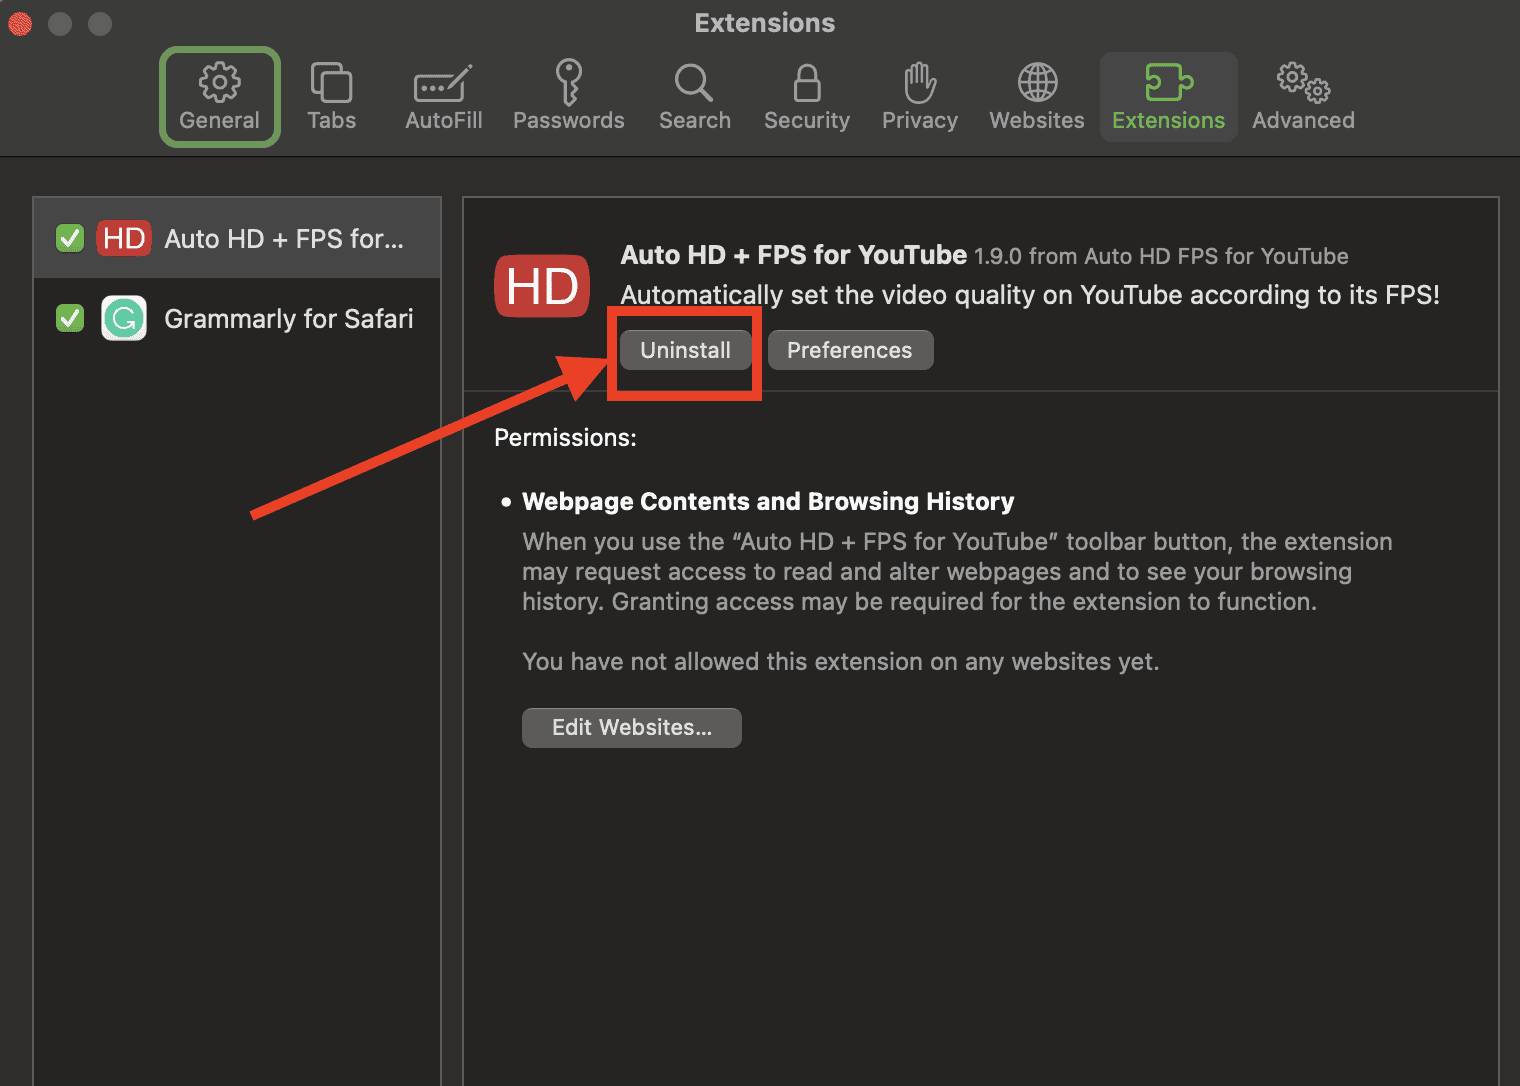Viewport: 1520px width, 1086px height.
Task: Click the Grammarly green G icon
Action: pos(124,319)
